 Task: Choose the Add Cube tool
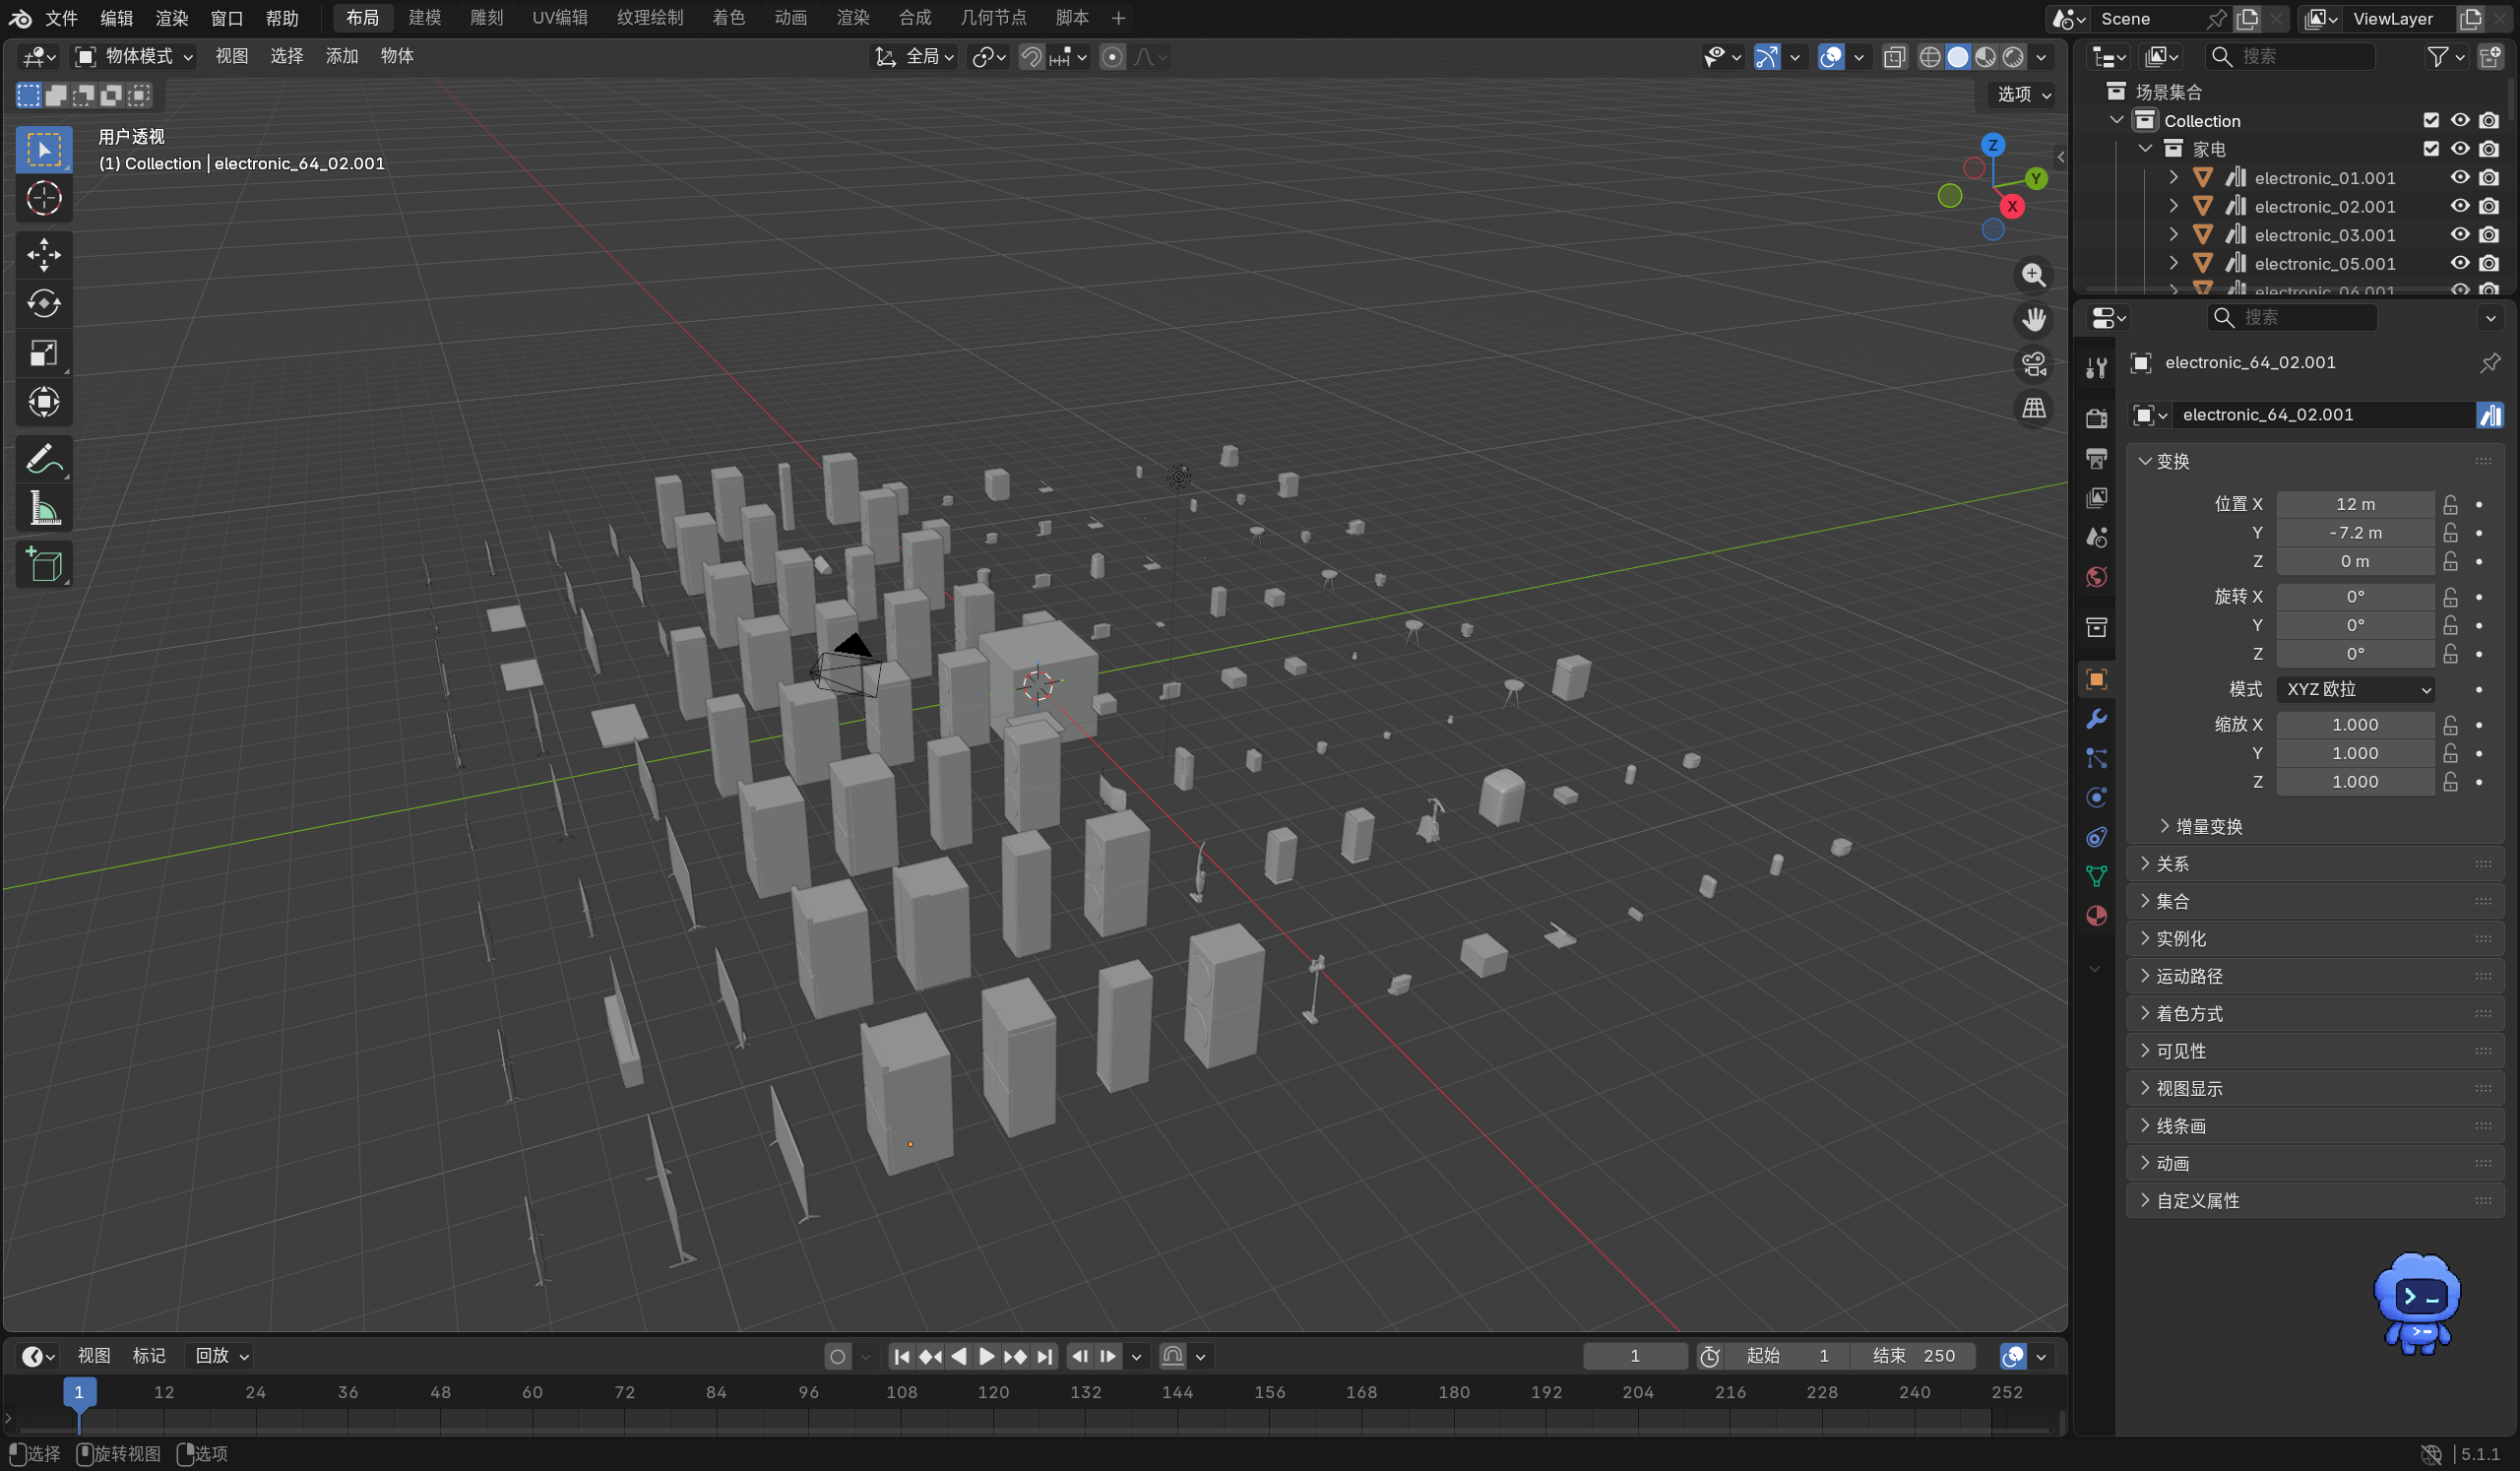click(x=44, y=565)
